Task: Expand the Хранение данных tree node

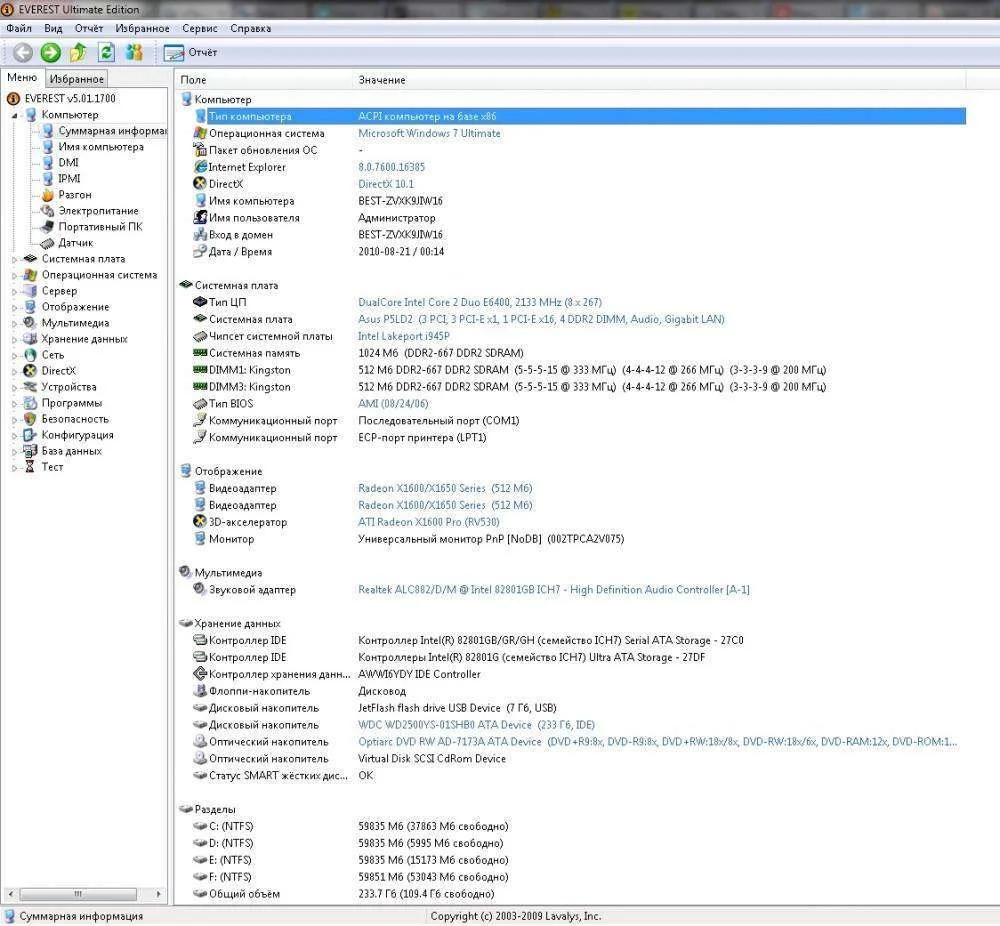Action: pos(14,339)
